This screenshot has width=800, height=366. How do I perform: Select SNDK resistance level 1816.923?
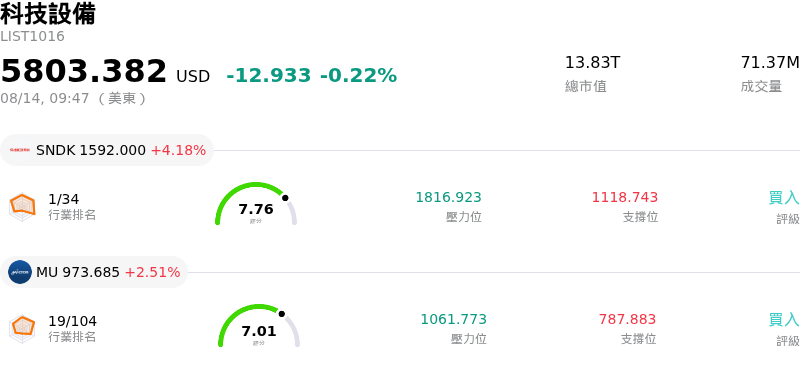pyautogui.click(x=448, y=197)
